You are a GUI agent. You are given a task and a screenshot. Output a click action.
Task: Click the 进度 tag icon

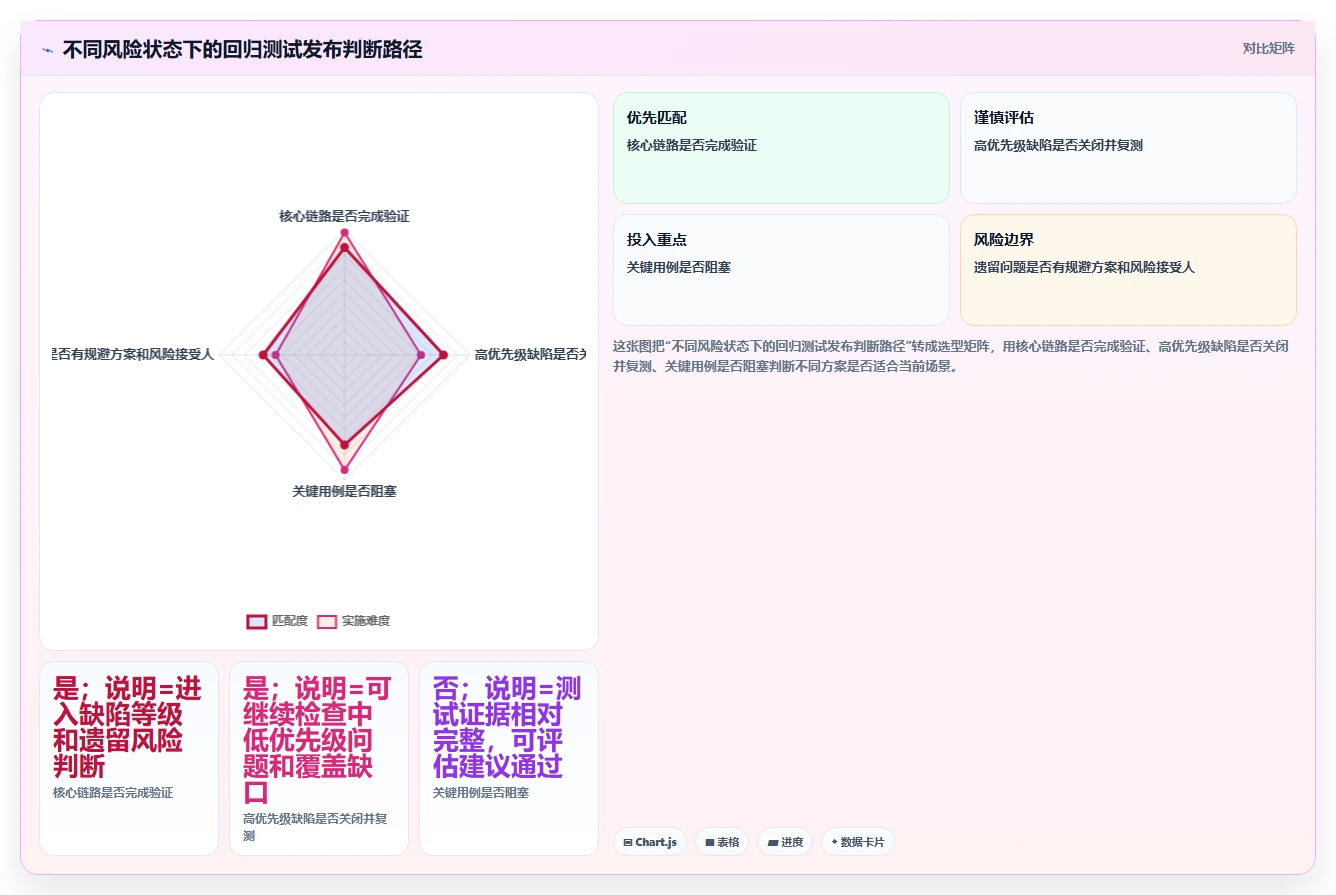tap(773, 842)
